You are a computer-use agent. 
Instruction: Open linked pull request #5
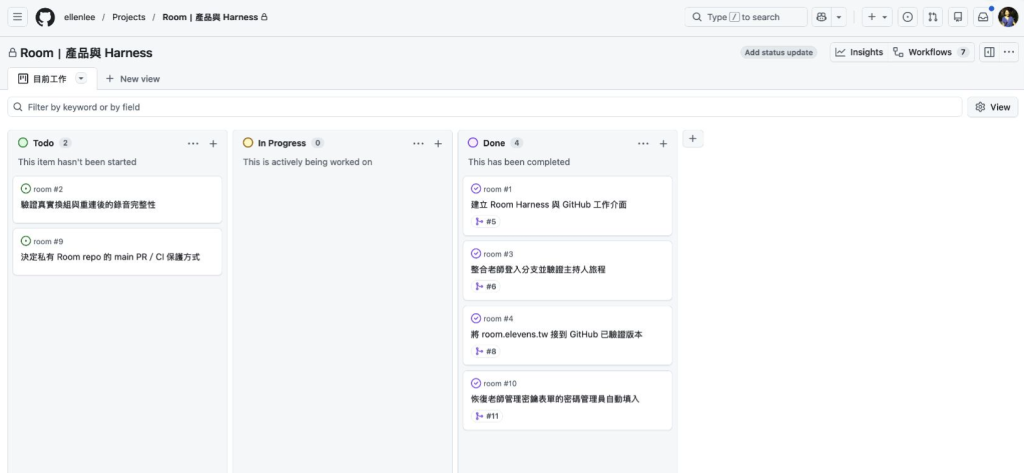(486, 221)
